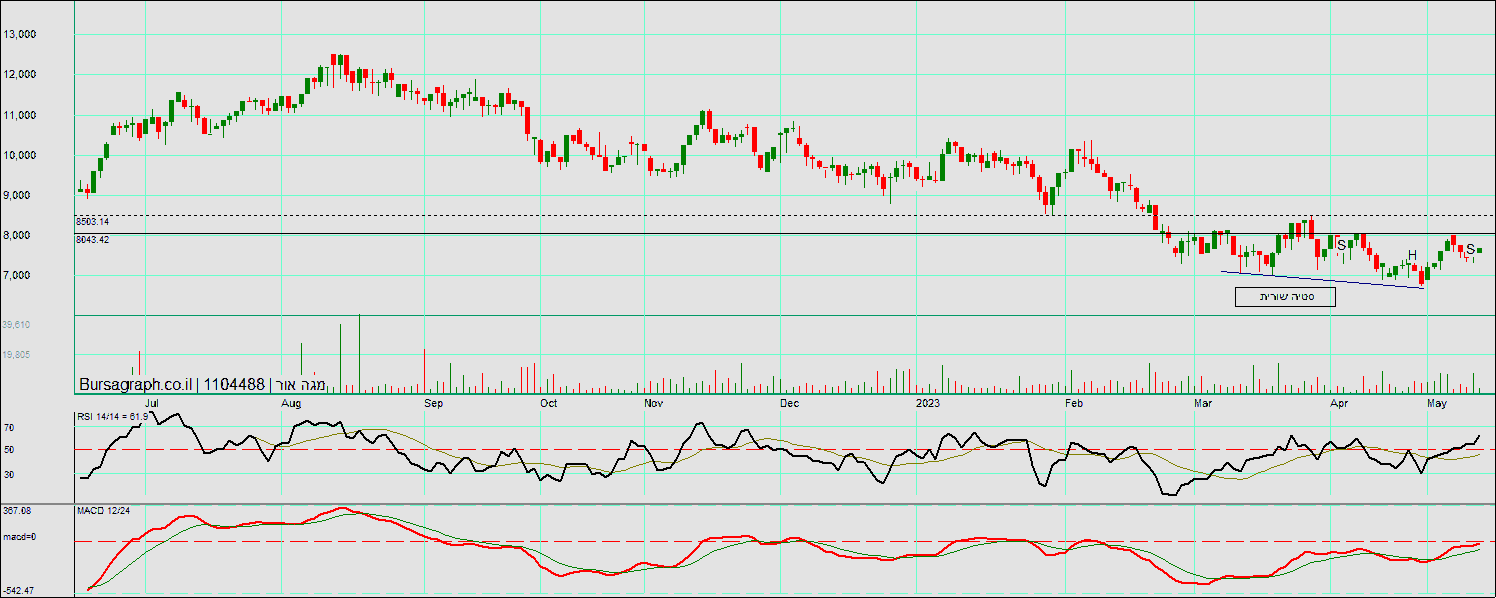The image size is (1496, 598).
Task: Click the -542.47 MACD minimum label
Action: tap(17, 591)
